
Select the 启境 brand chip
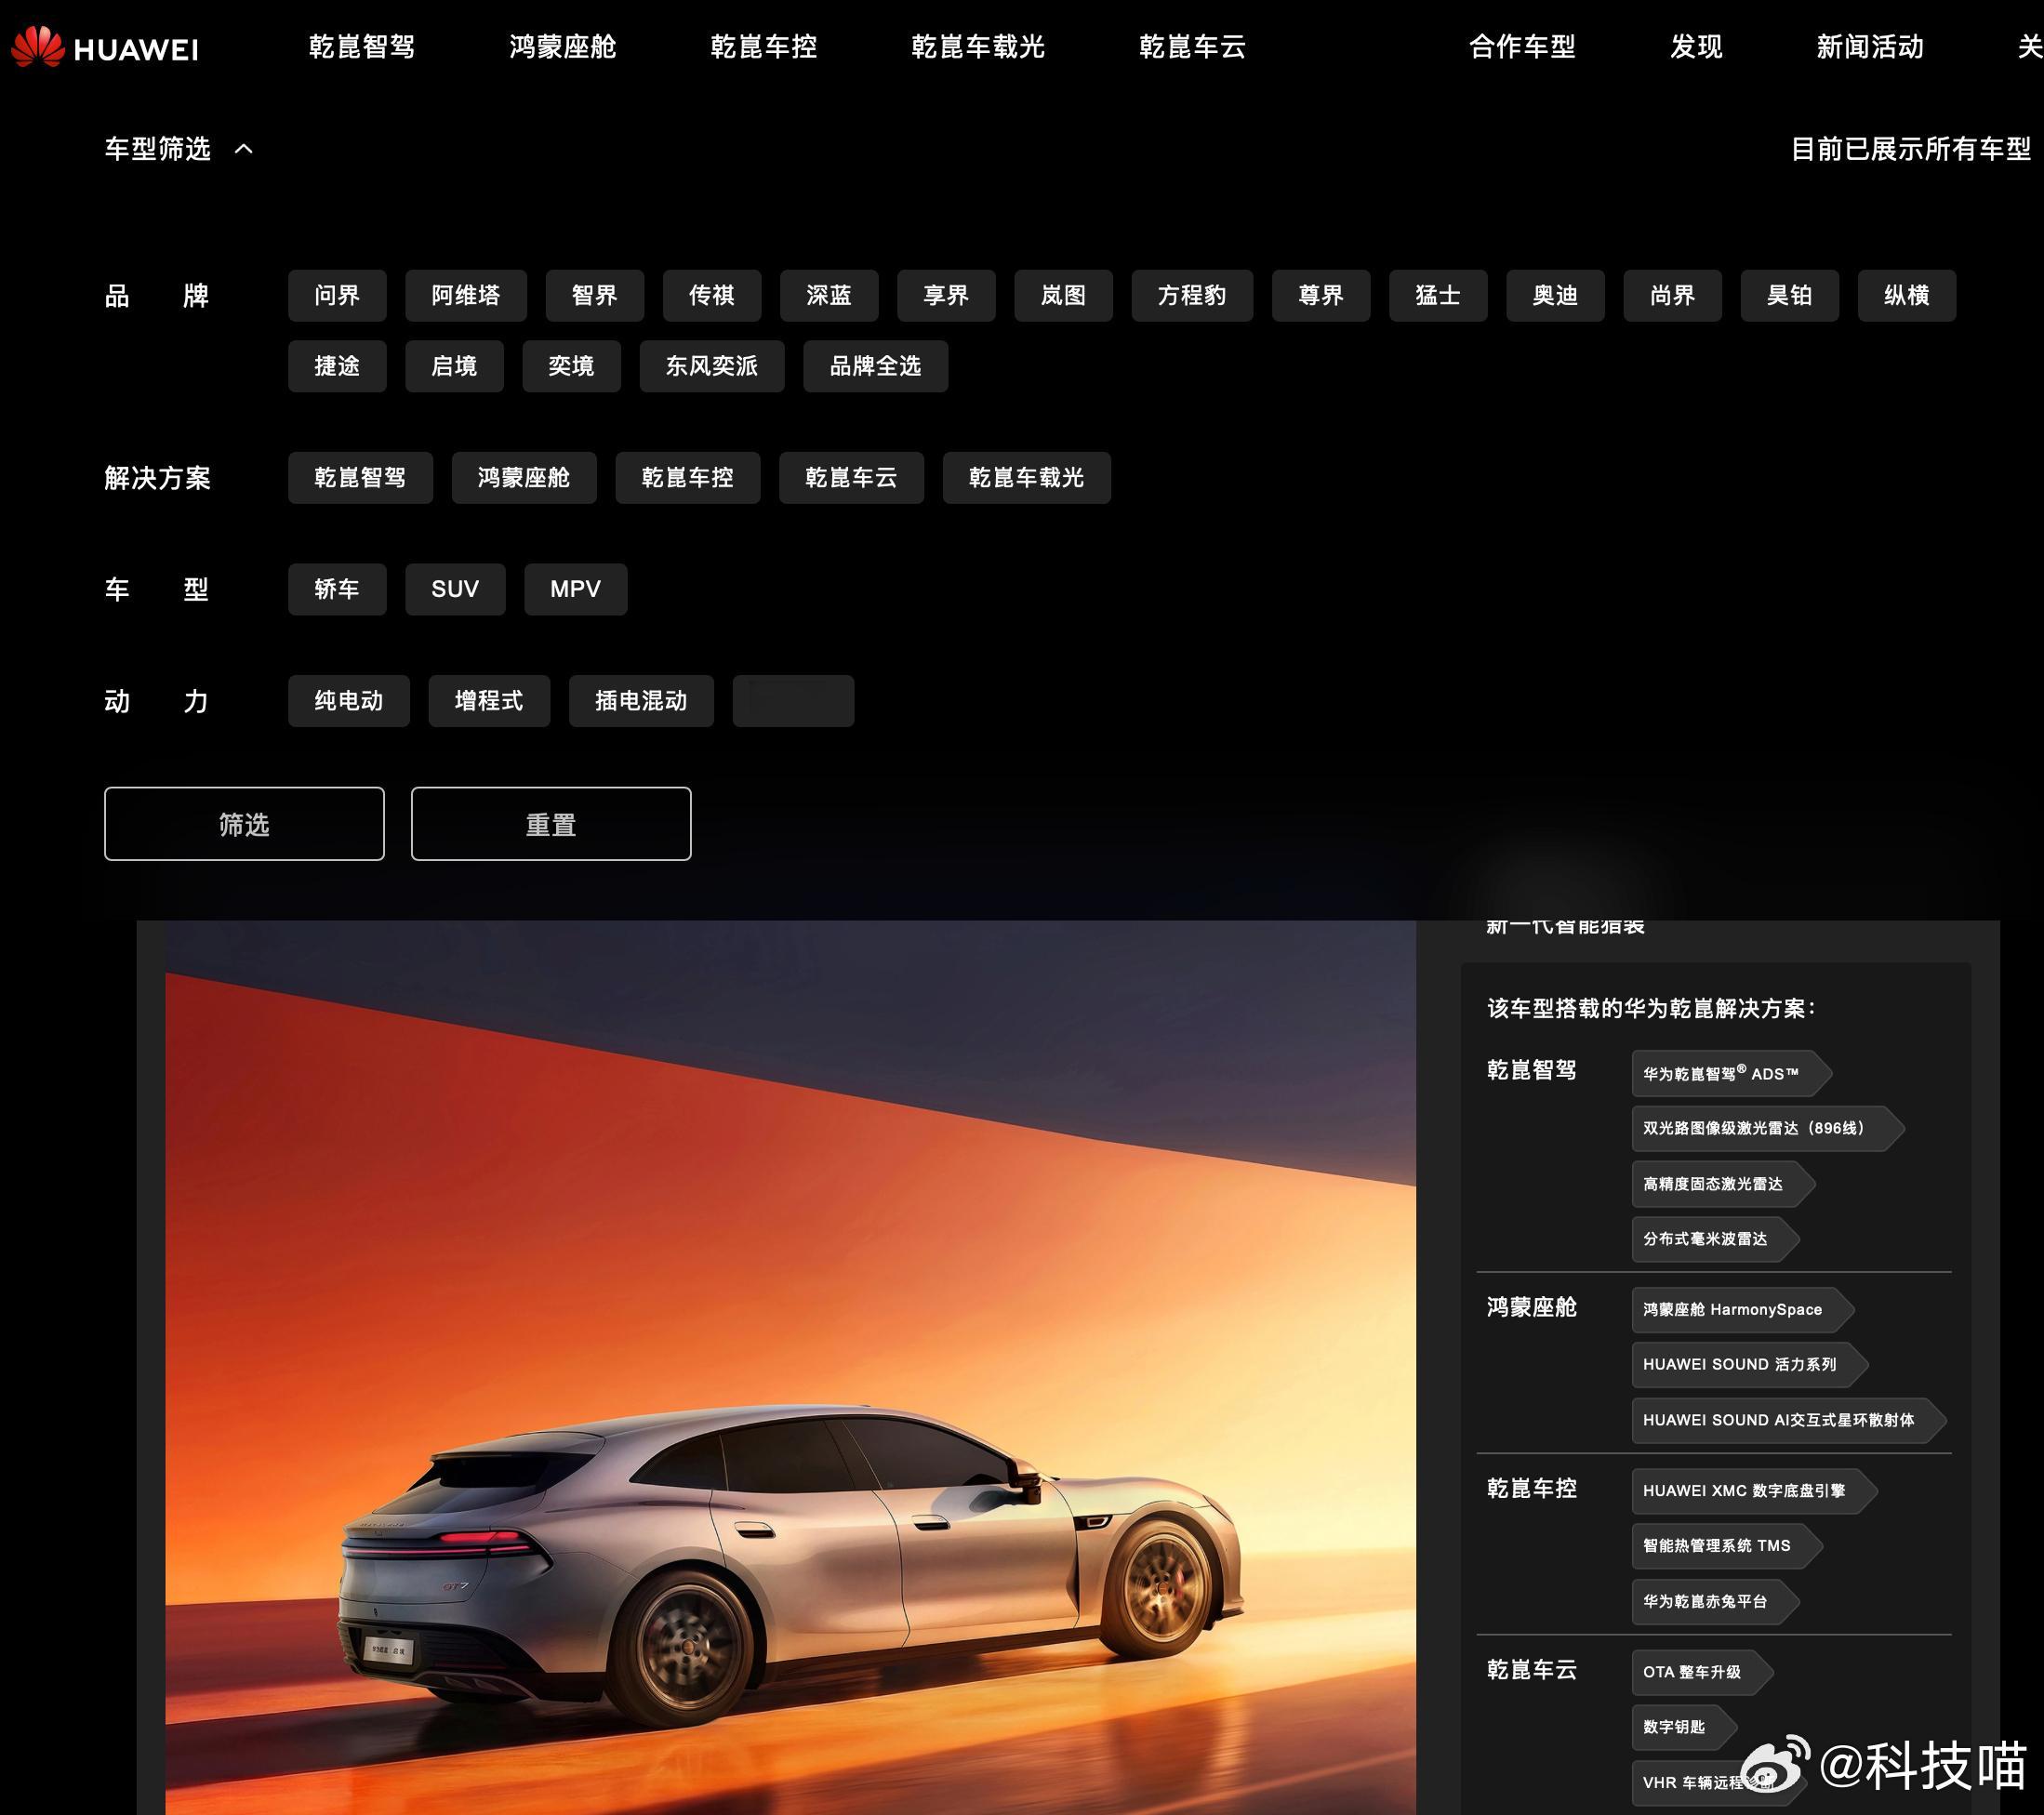(454, 366)
